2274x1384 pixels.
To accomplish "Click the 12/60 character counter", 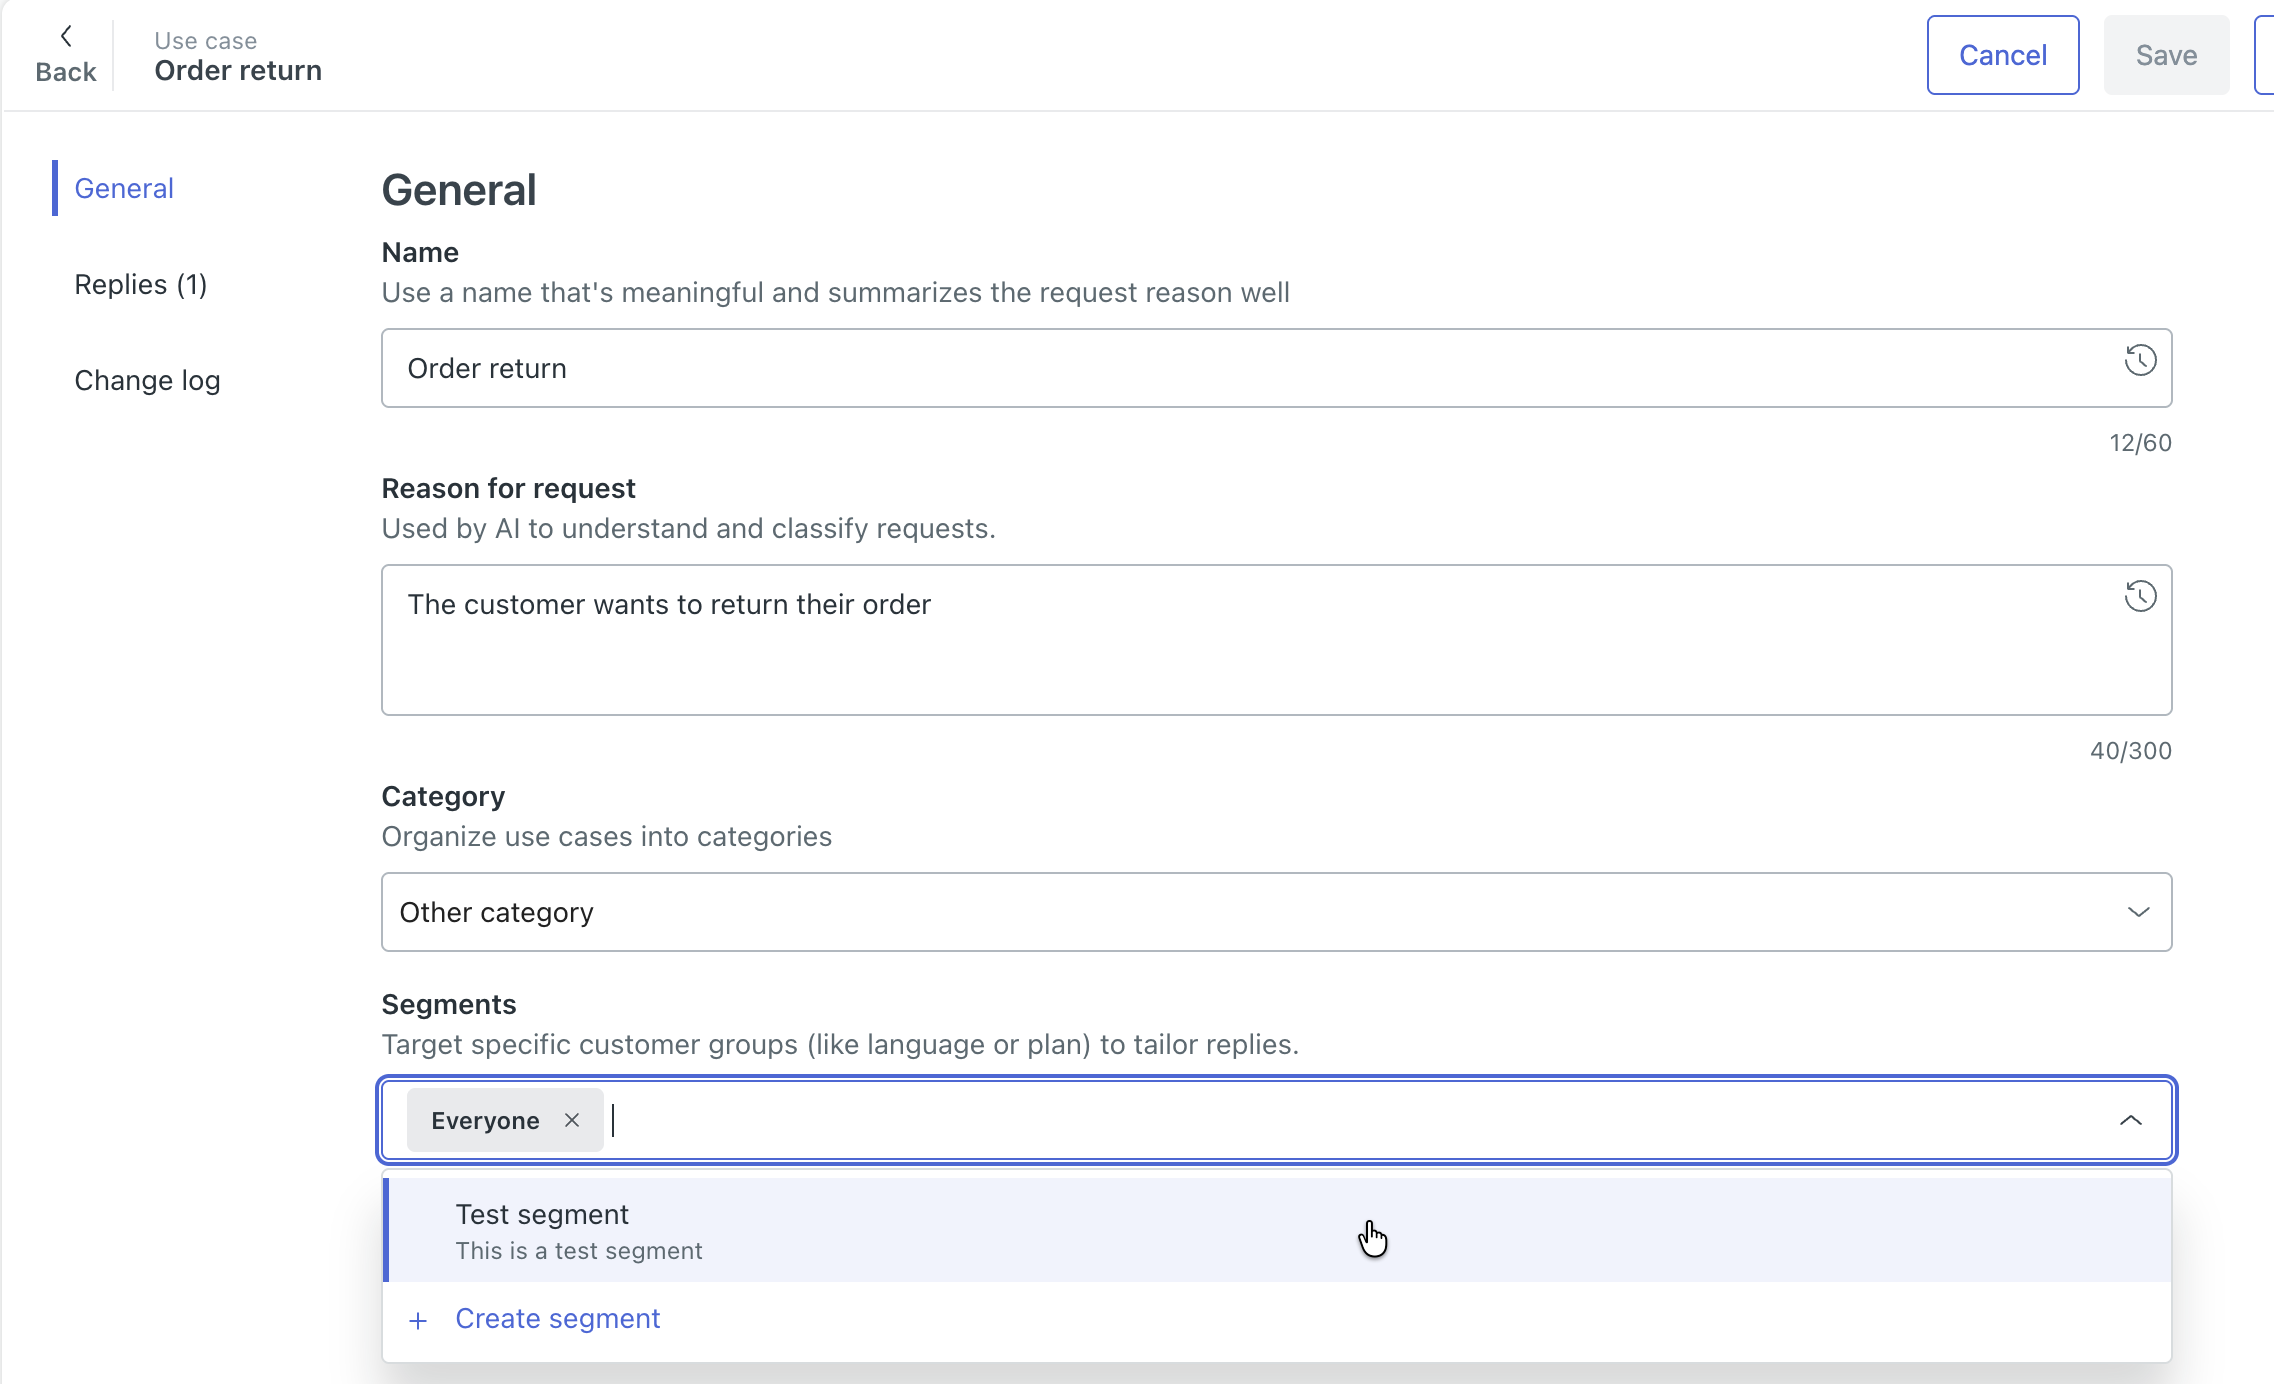I will (2140, 442).
